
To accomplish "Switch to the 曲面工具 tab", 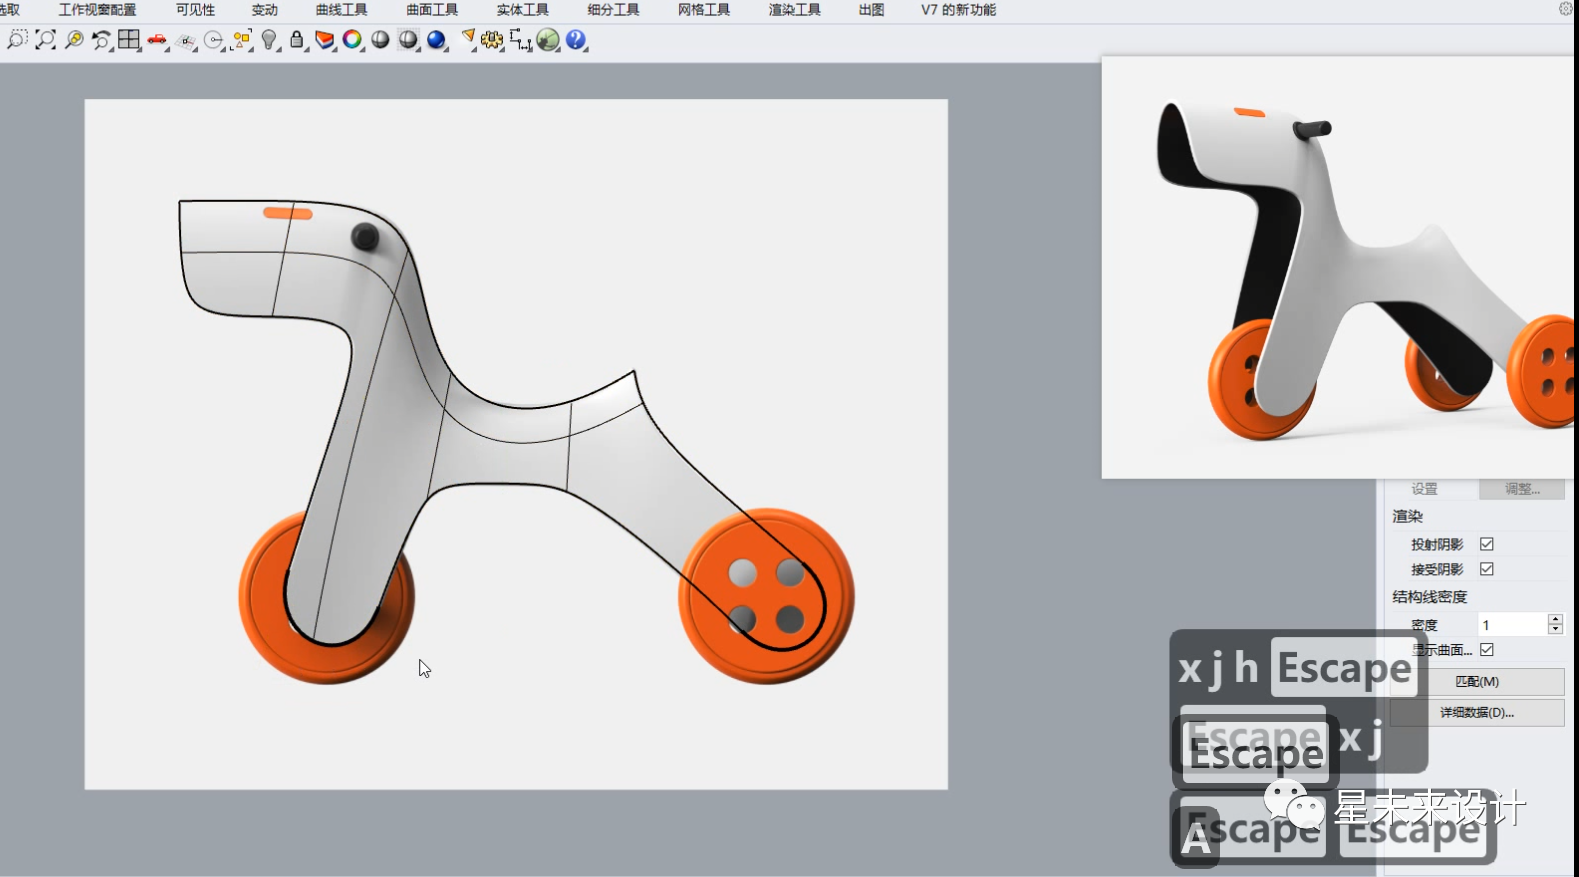I will (x=432, y=10).
